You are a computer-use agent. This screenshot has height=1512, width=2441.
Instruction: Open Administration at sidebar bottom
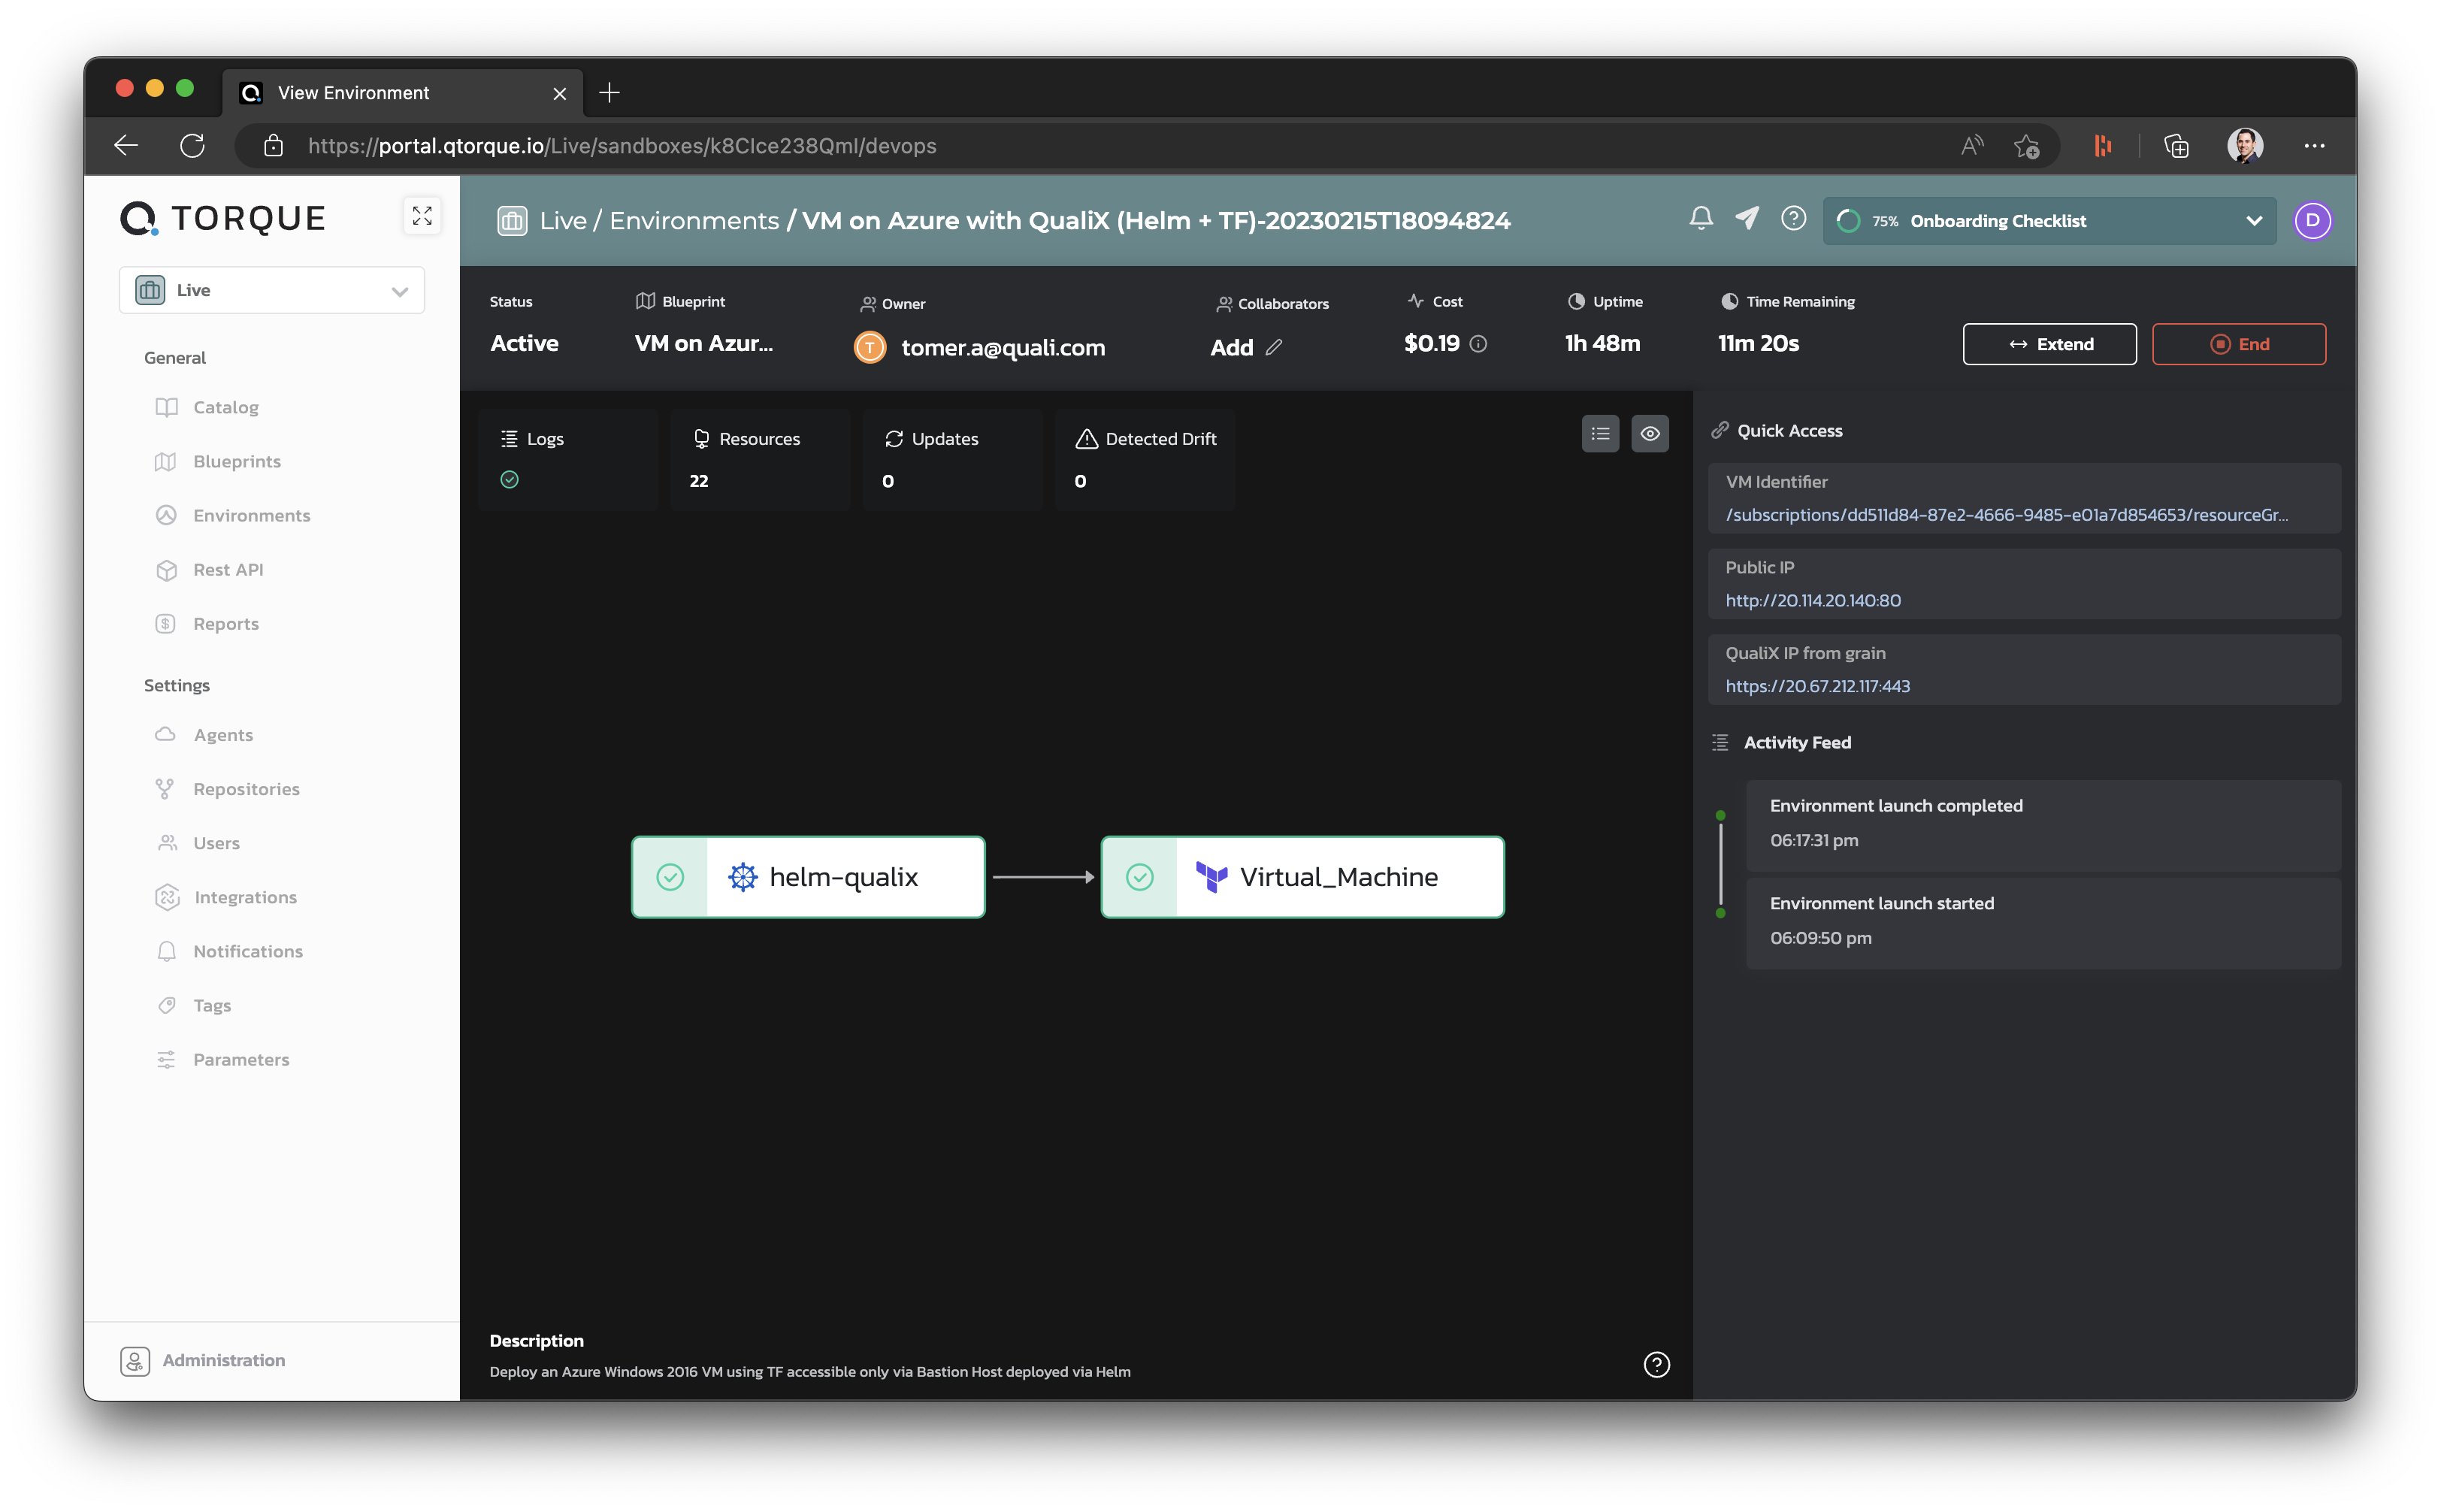204,1360
